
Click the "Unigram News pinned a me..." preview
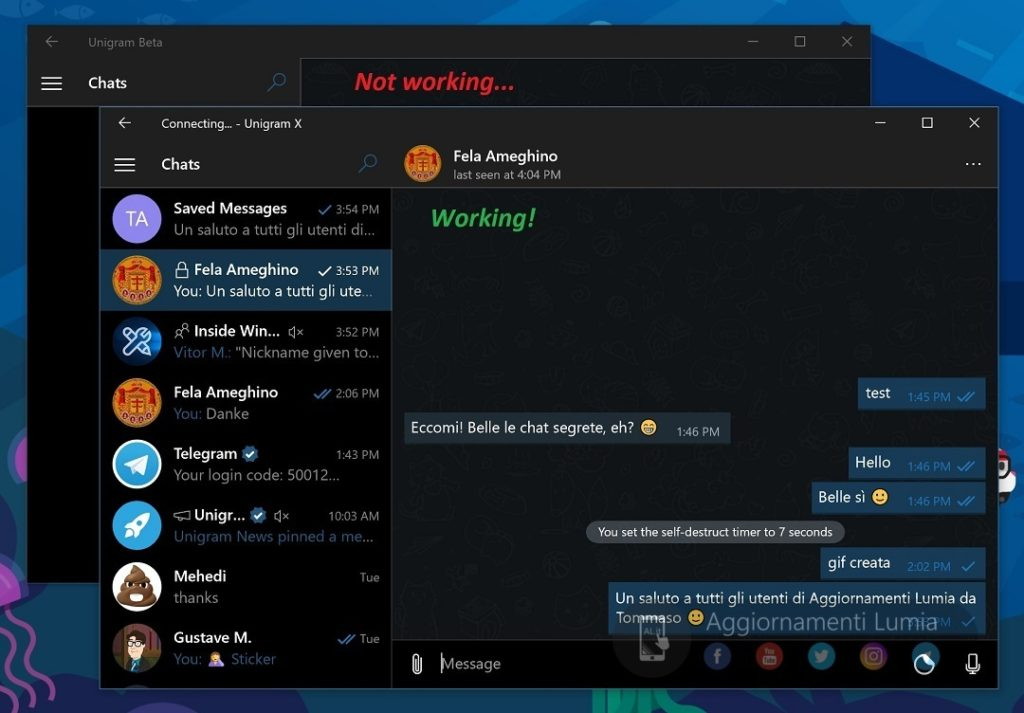[274, 537]
